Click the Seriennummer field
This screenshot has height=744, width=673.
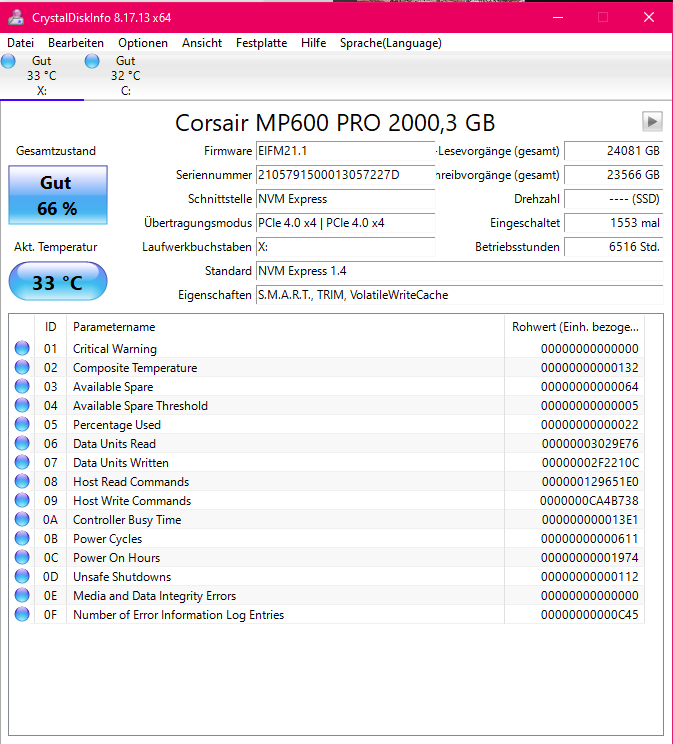pos(346,175)
